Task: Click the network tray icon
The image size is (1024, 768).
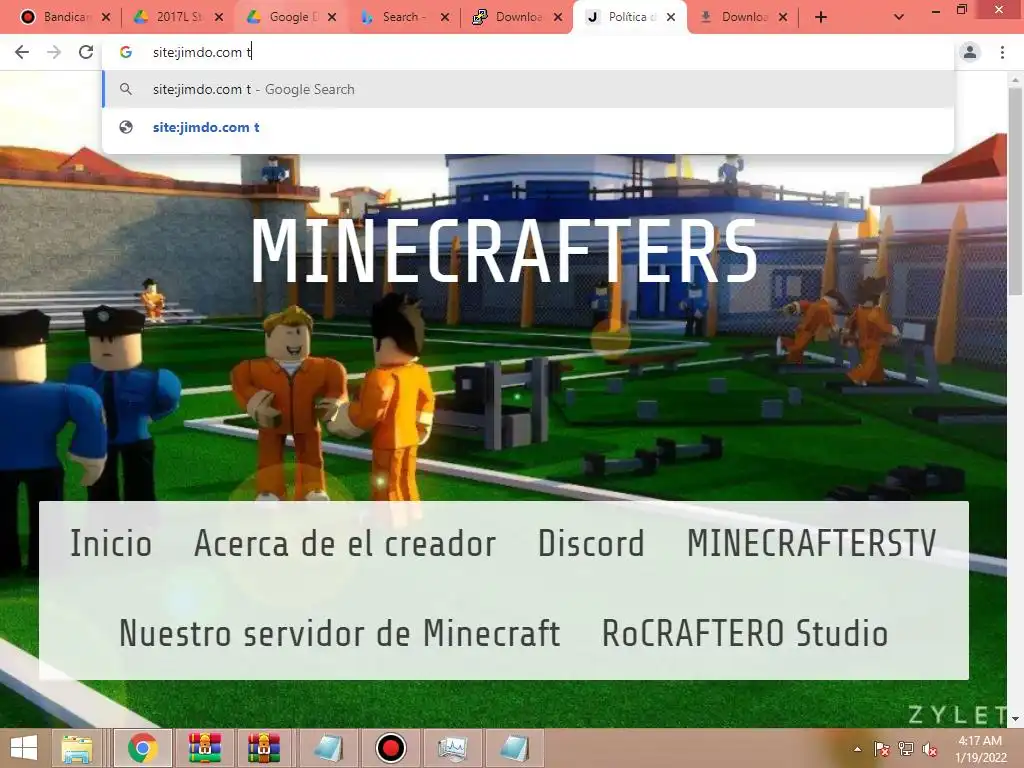Action: click(905, 749)
